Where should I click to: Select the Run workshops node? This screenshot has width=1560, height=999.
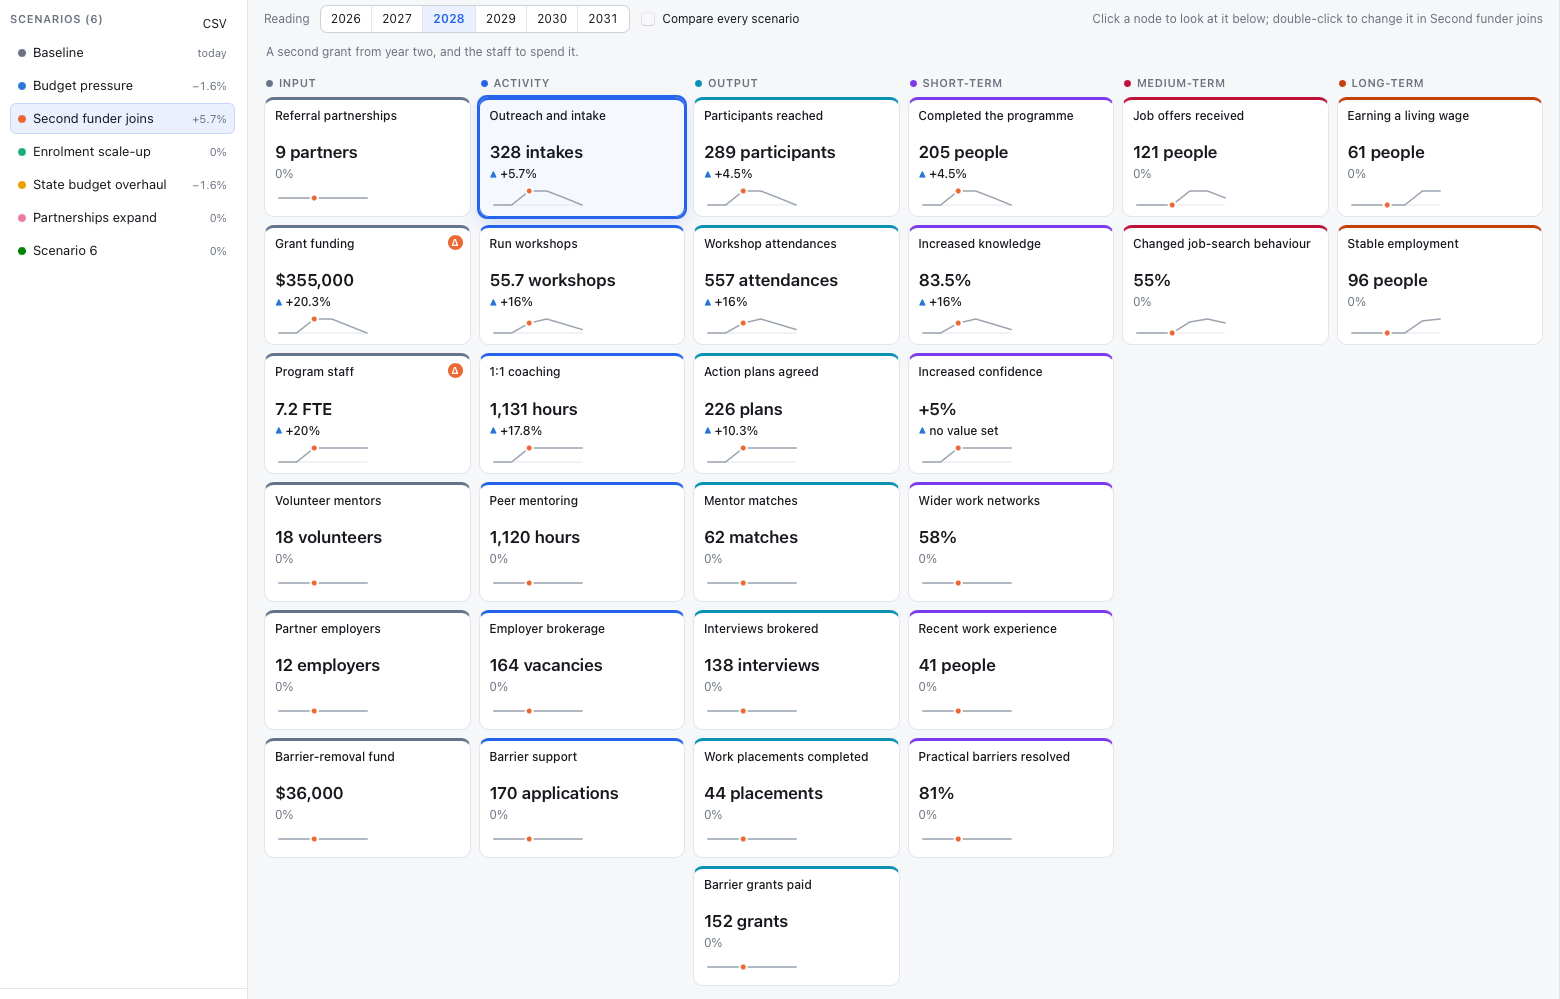pyautogui.click(x=582, y=285)
